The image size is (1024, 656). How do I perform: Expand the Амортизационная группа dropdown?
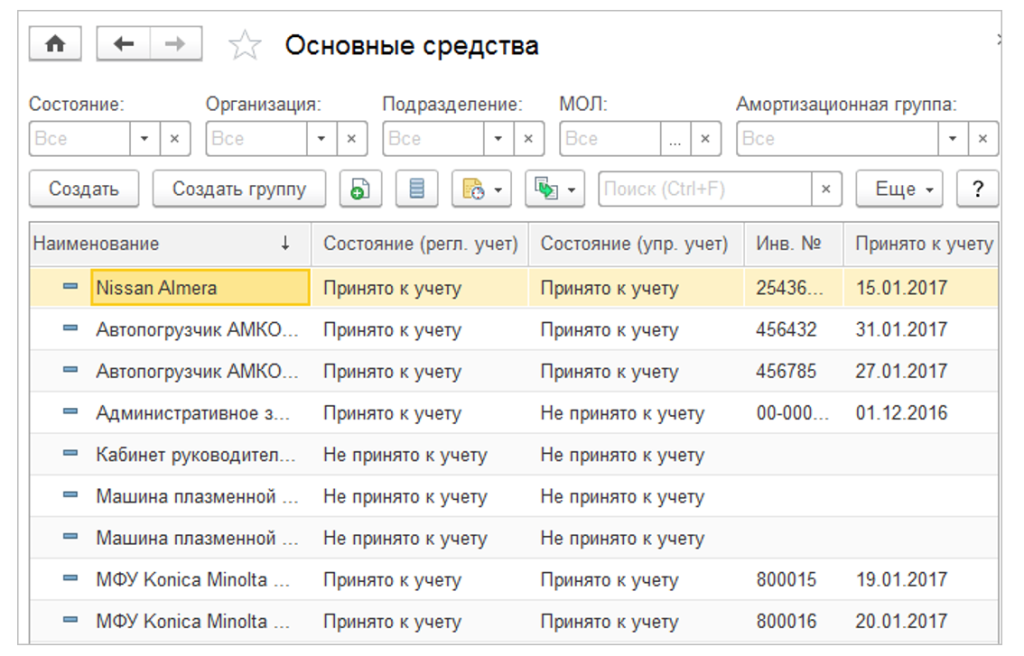tap(953, 139)
